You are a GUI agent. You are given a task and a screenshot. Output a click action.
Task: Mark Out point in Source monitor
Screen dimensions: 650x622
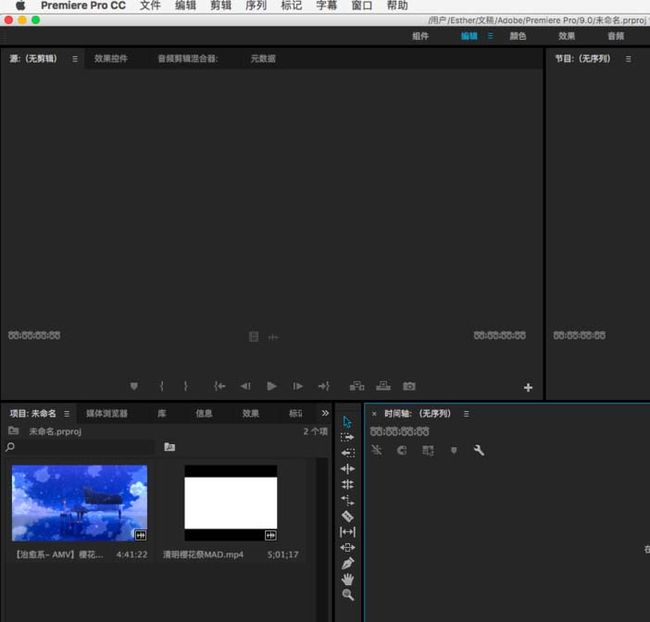pyautogui.click(x=185, y=386)
